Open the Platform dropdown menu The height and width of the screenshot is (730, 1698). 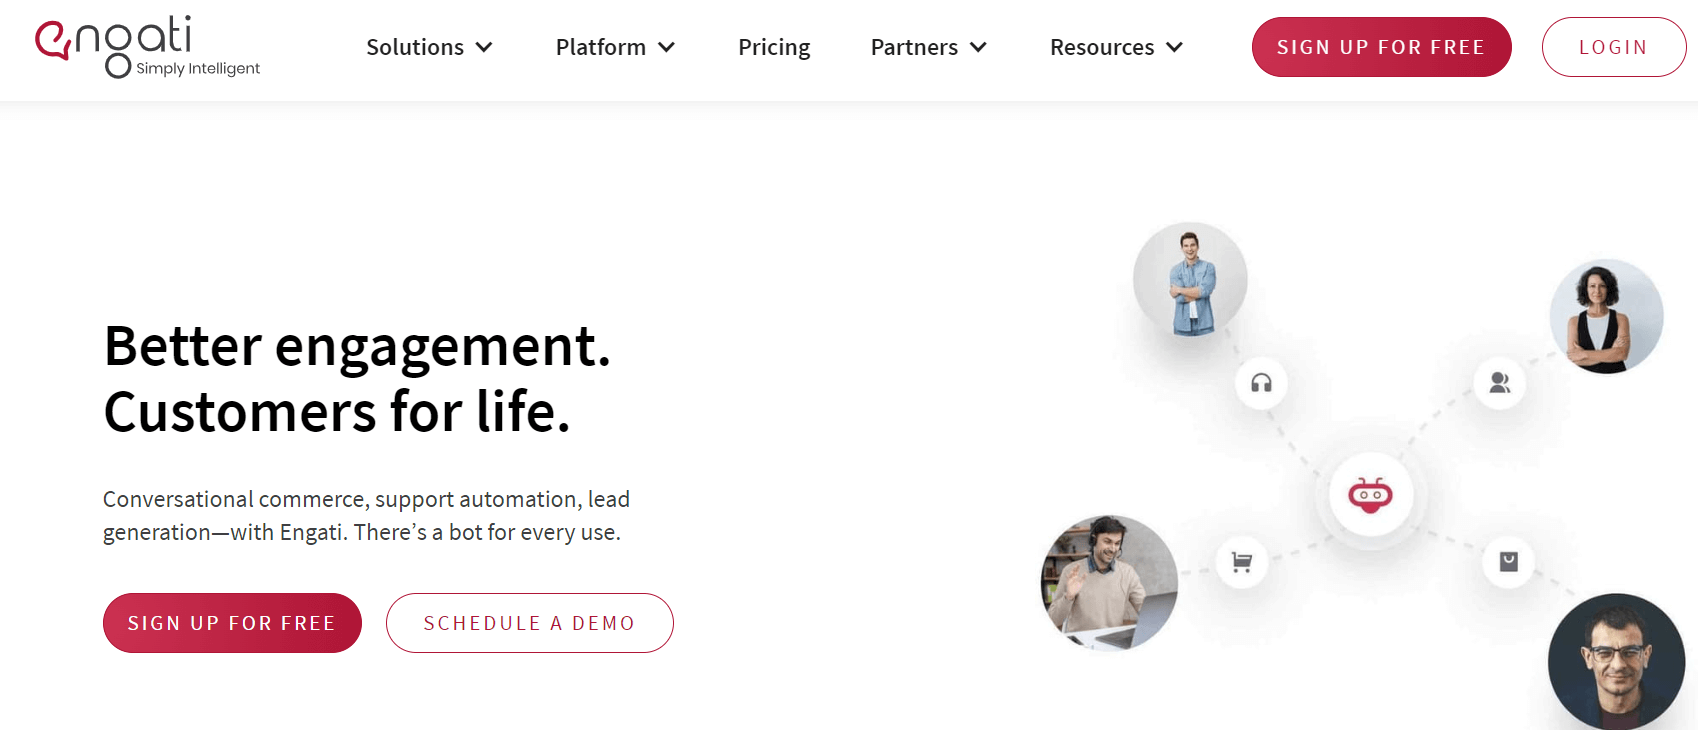point(615,47)
